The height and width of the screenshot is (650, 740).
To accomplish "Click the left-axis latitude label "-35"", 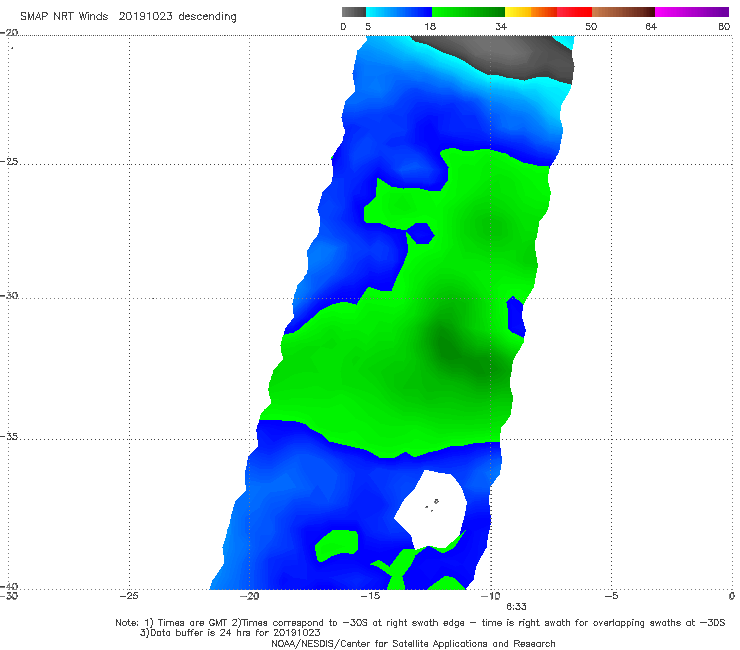I will click(x=9, y=437).
